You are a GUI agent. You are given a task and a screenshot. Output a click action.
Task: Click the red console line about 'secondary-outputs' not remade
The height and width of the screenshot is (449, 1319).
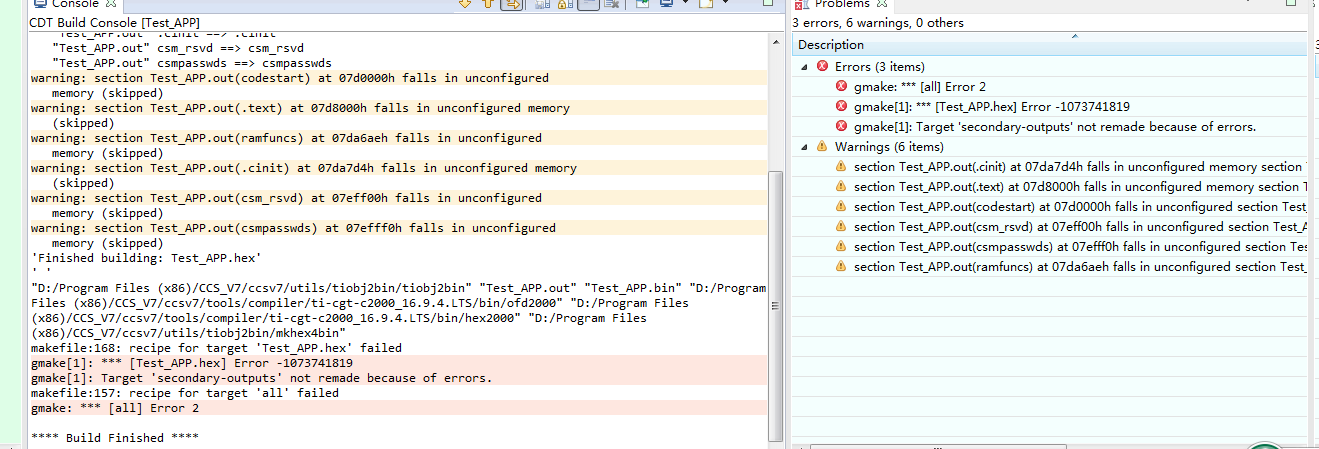261,378
